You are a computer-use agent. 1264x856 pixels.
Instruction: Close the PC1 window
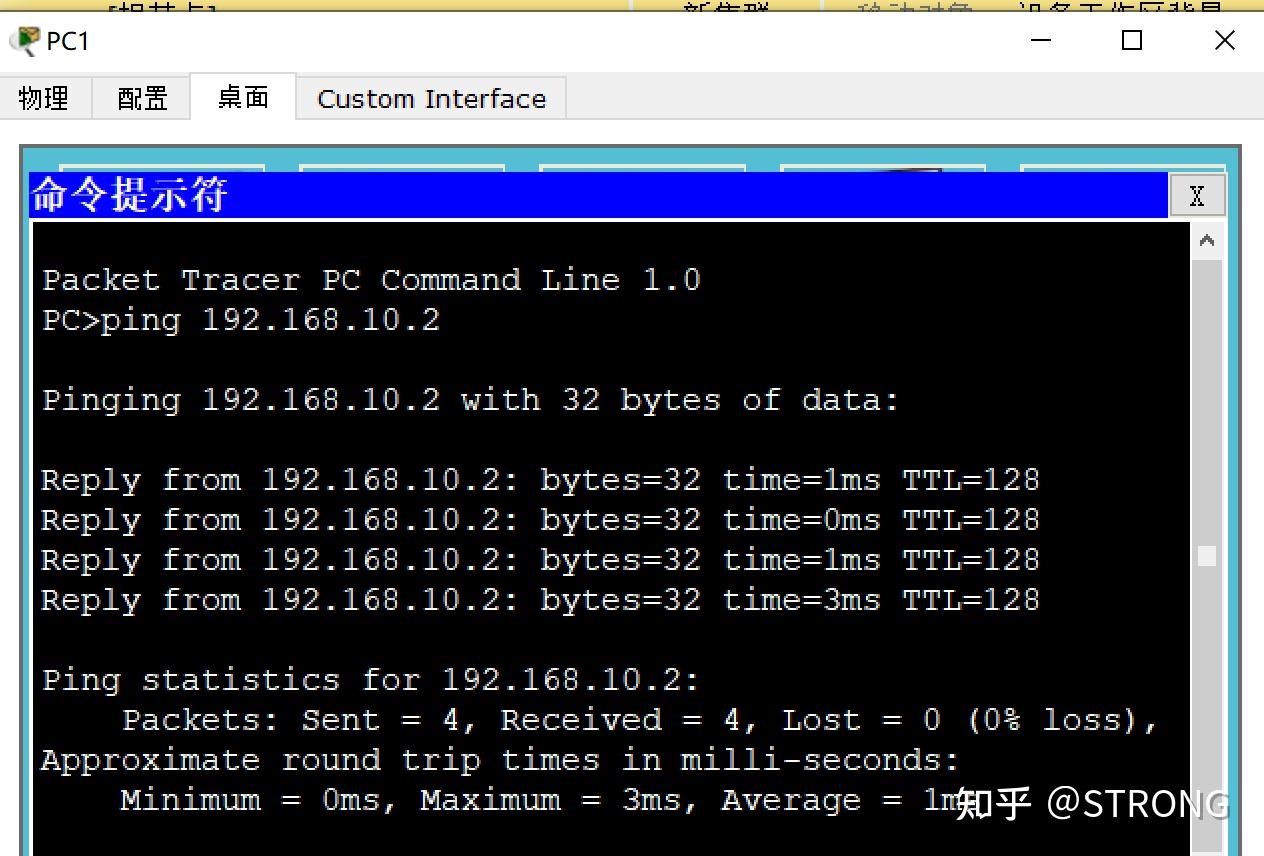pos(1224,41)
